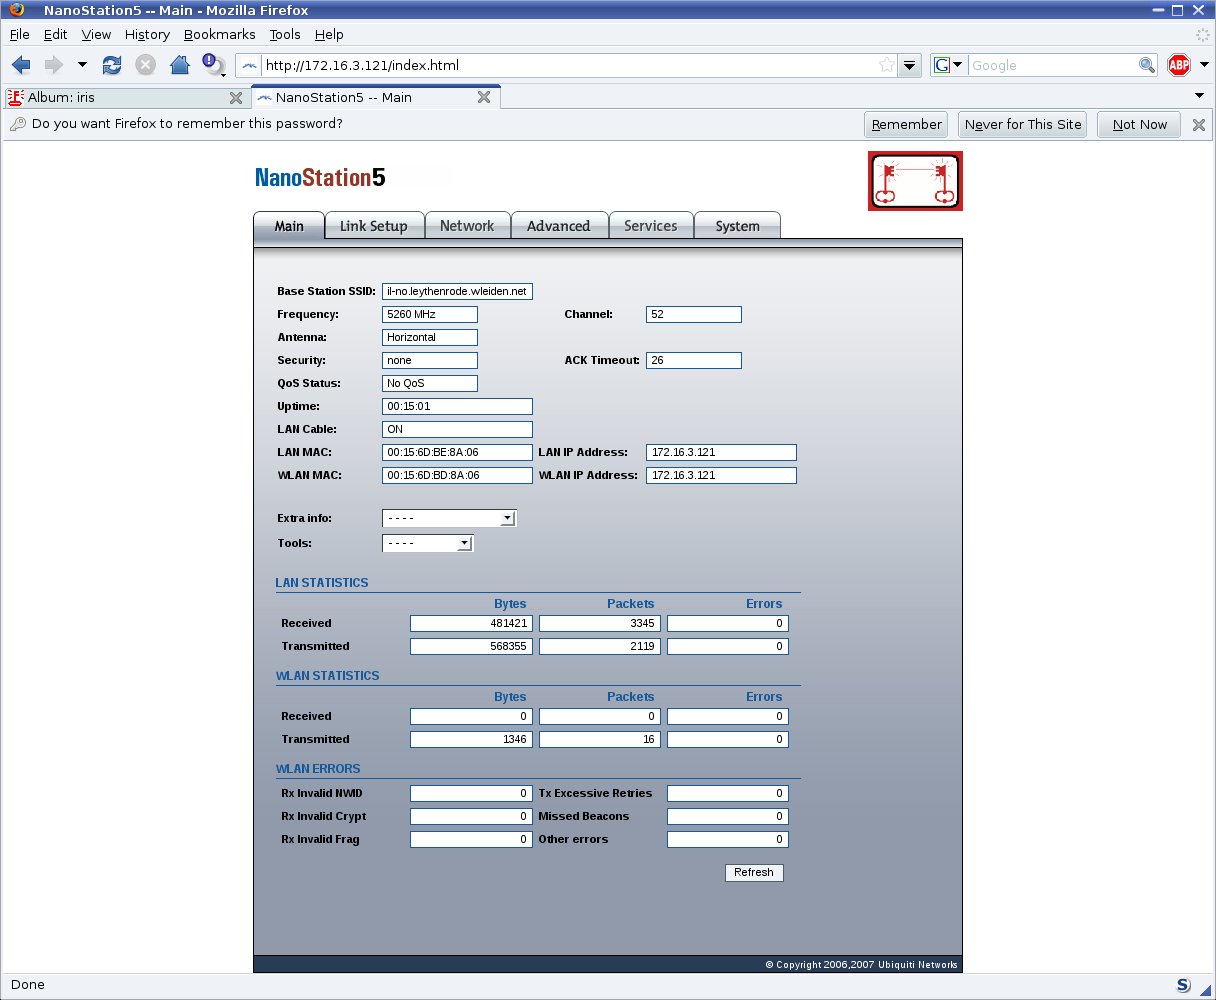
Task: Reload the page with the refresh icon
Action: coord(112,65)
